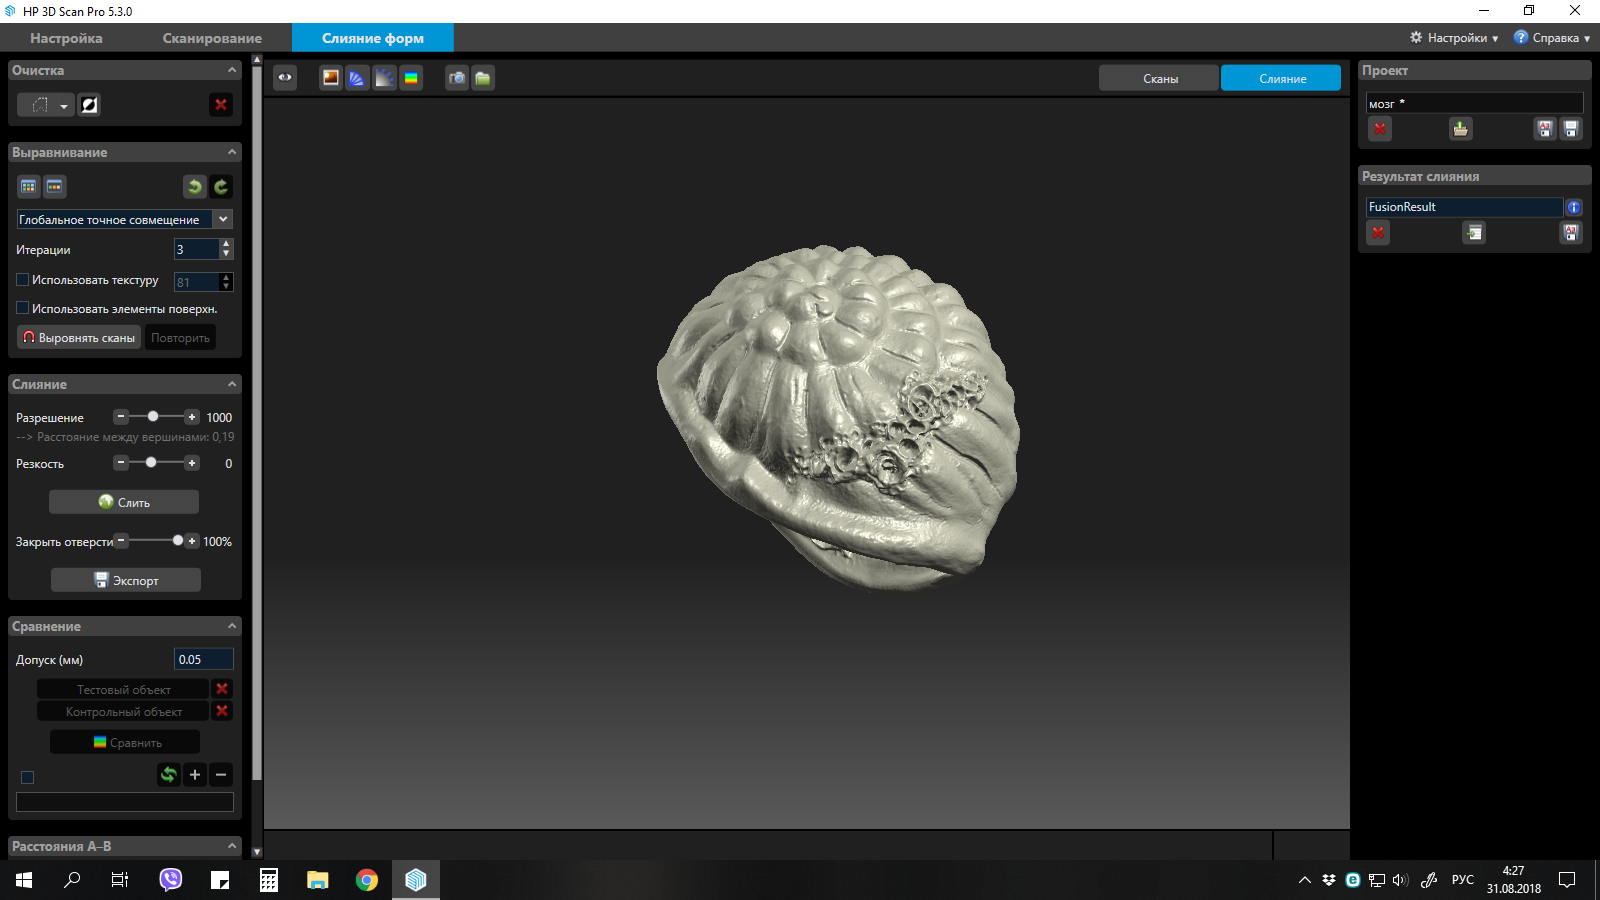Click the screenshot camera icon
1600x900 pixels.
(457, 78)
